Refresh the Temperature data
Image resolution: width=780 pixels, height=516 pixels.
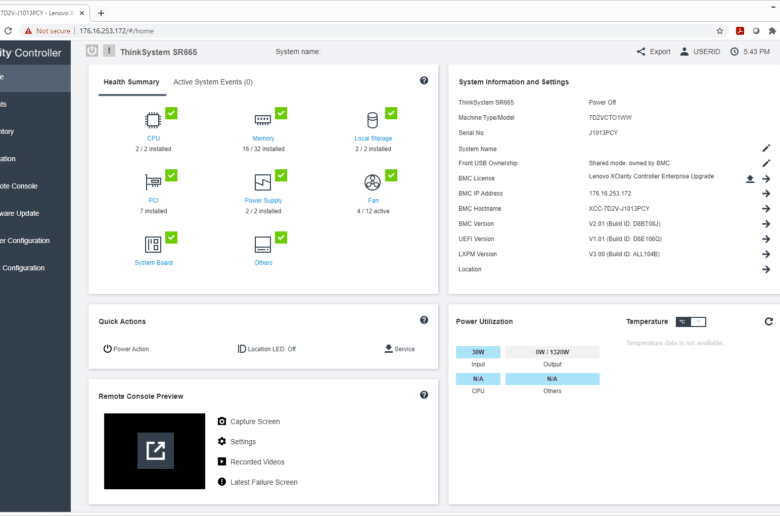[769, 321]
